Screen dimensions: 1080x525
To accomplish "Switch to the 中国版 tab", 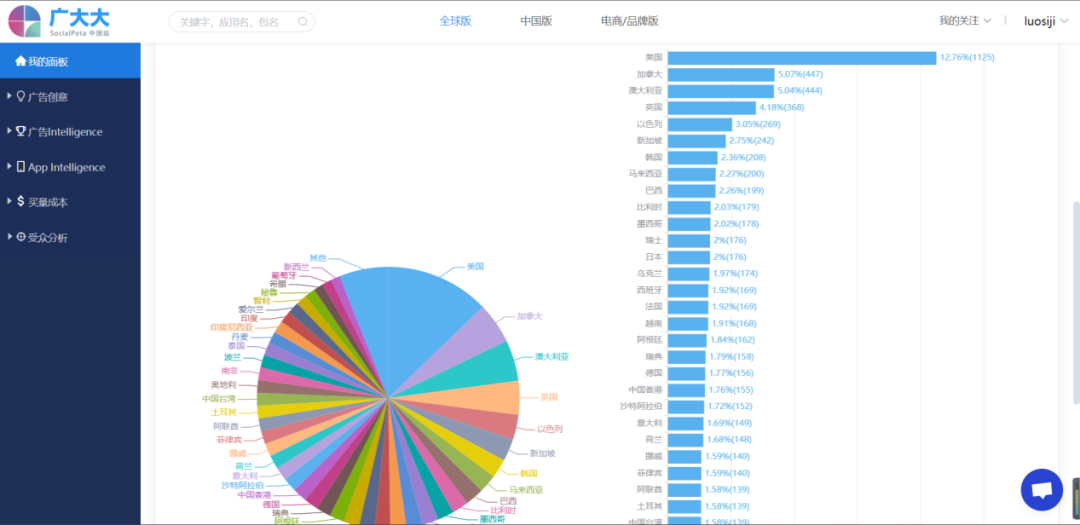I will click(536, 21).
